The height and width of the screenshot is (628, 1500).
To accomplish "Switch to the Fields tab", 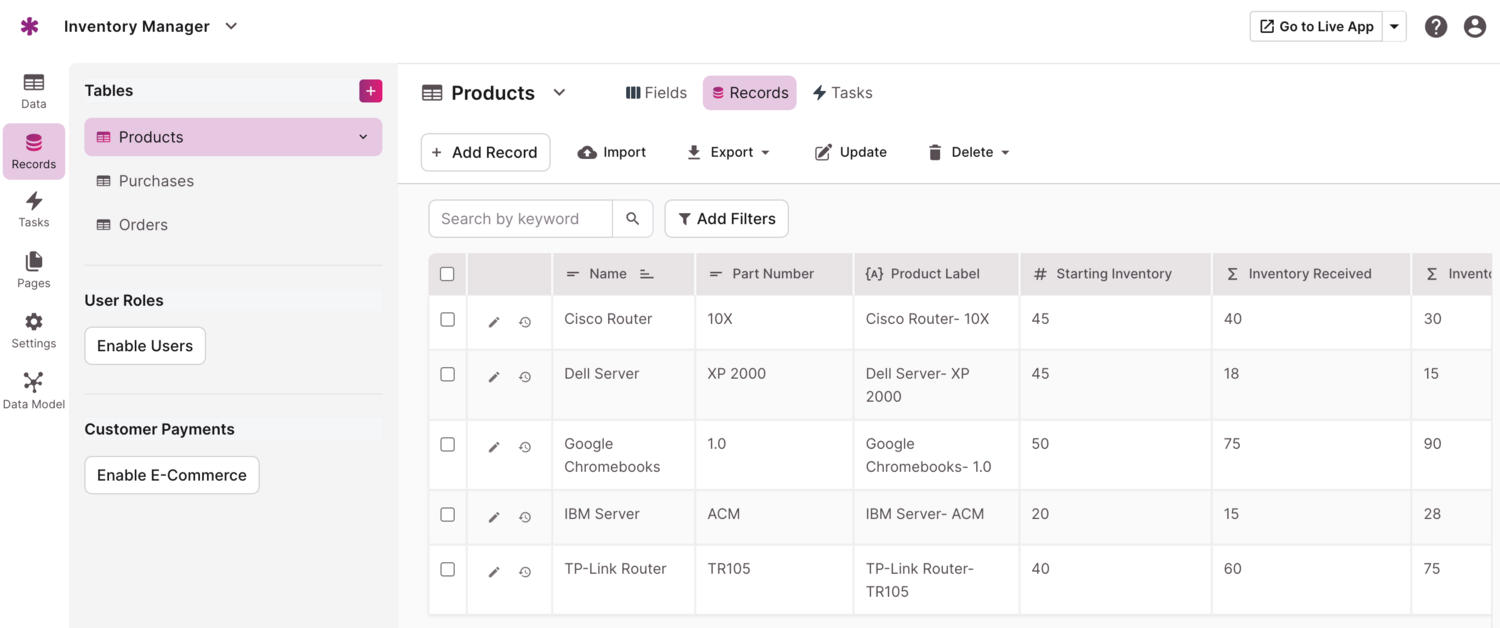I will pos(656,93).
